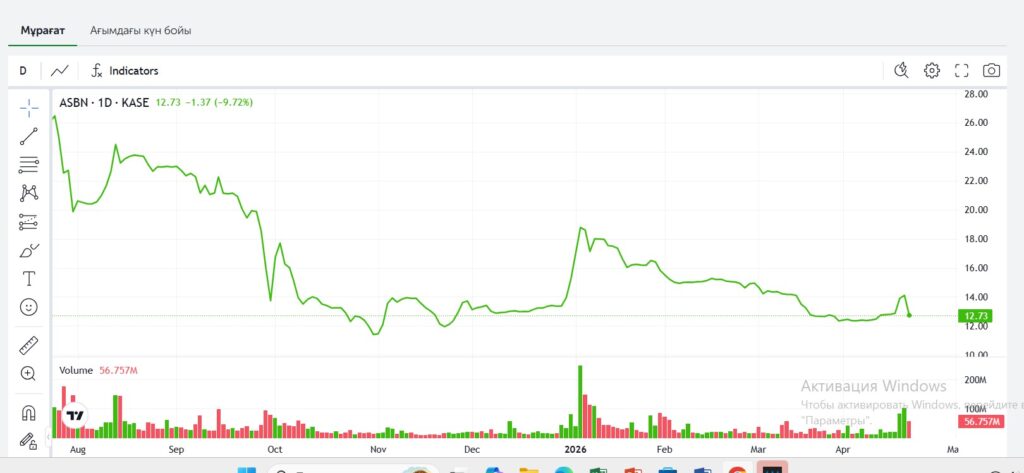This screenshot has width=1024, height=473.
Task: Click the zoom in tool
Action: pos(29,374)
